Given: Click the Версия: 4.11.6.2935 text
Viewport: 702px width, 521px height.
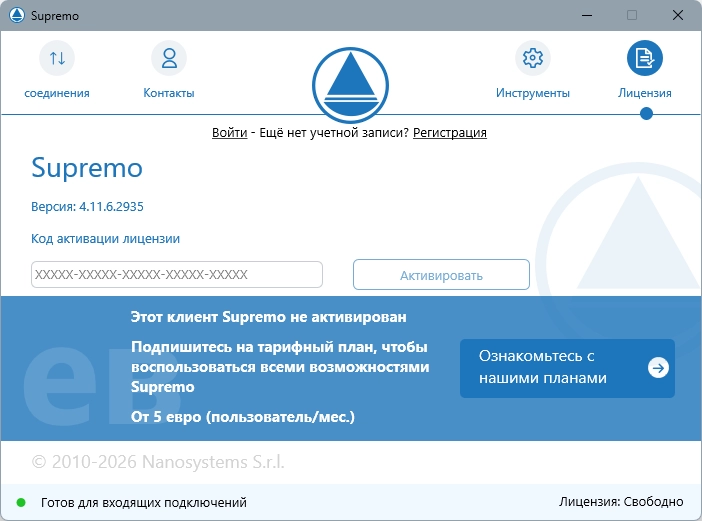Looking at the screenshot, I should tap(87, 206).
